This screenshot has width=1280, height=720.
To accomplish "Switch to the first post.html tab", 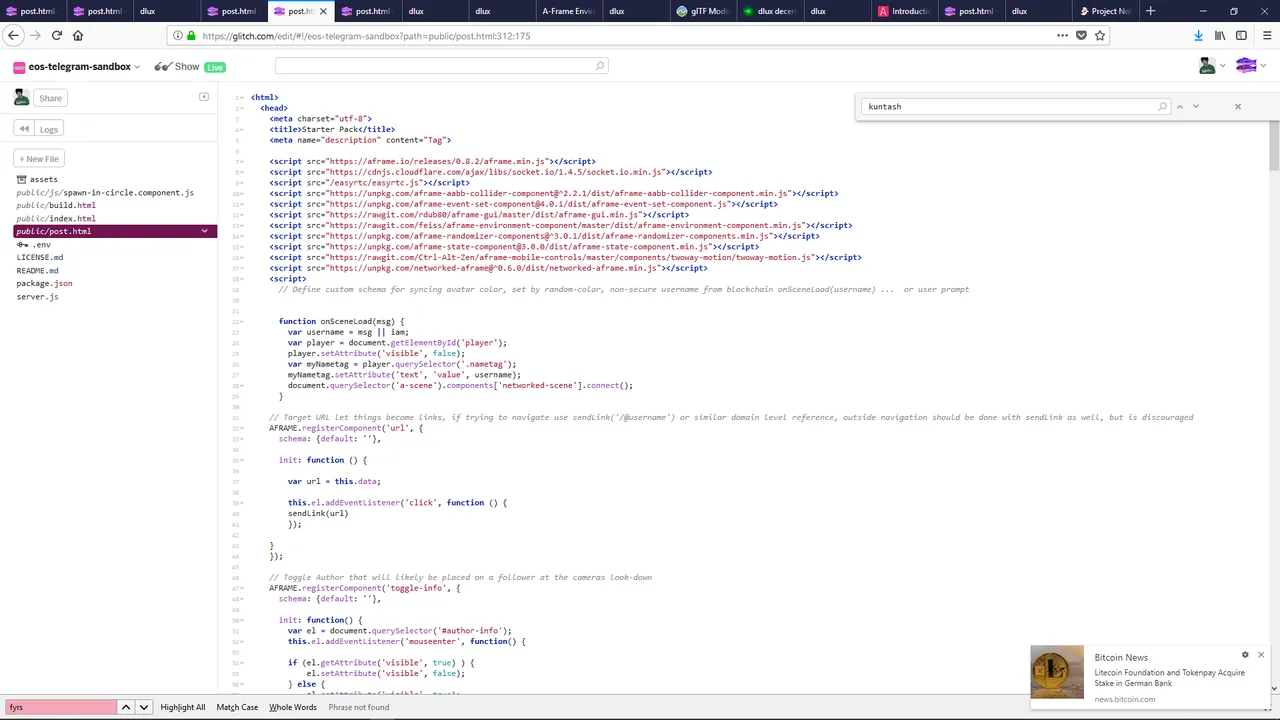I will click(x=32, y=11).
